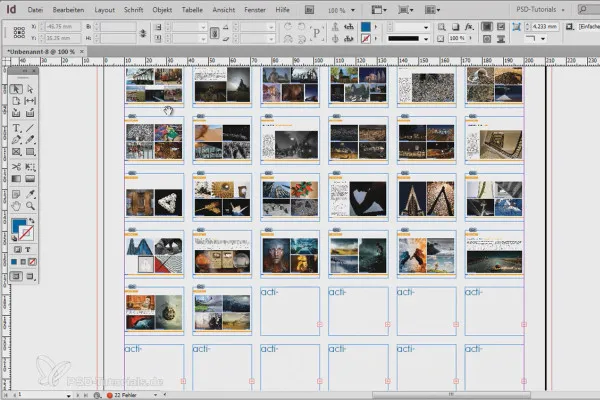
Task: Select the Pencil tool
Action: pos(30,140)
